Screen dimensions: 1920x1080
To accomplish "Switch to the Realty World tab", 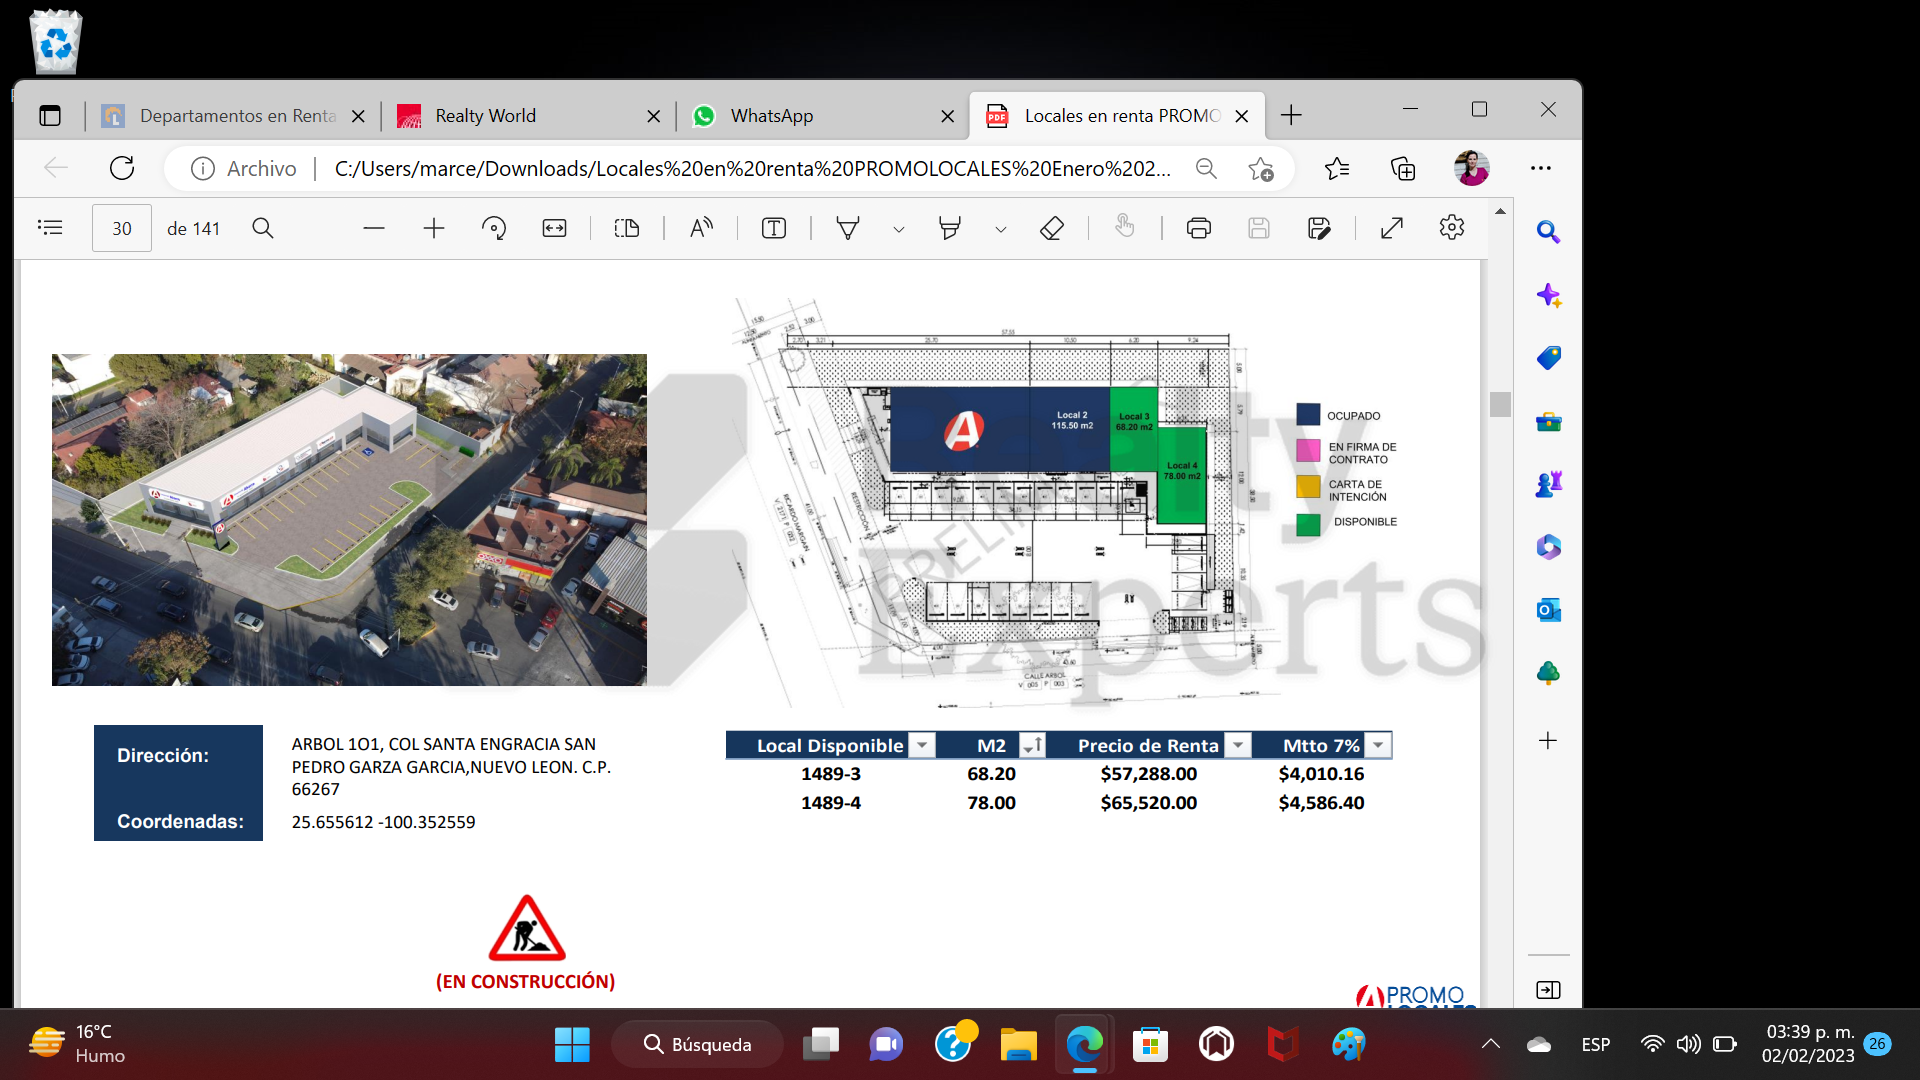I will pos(486,116).
